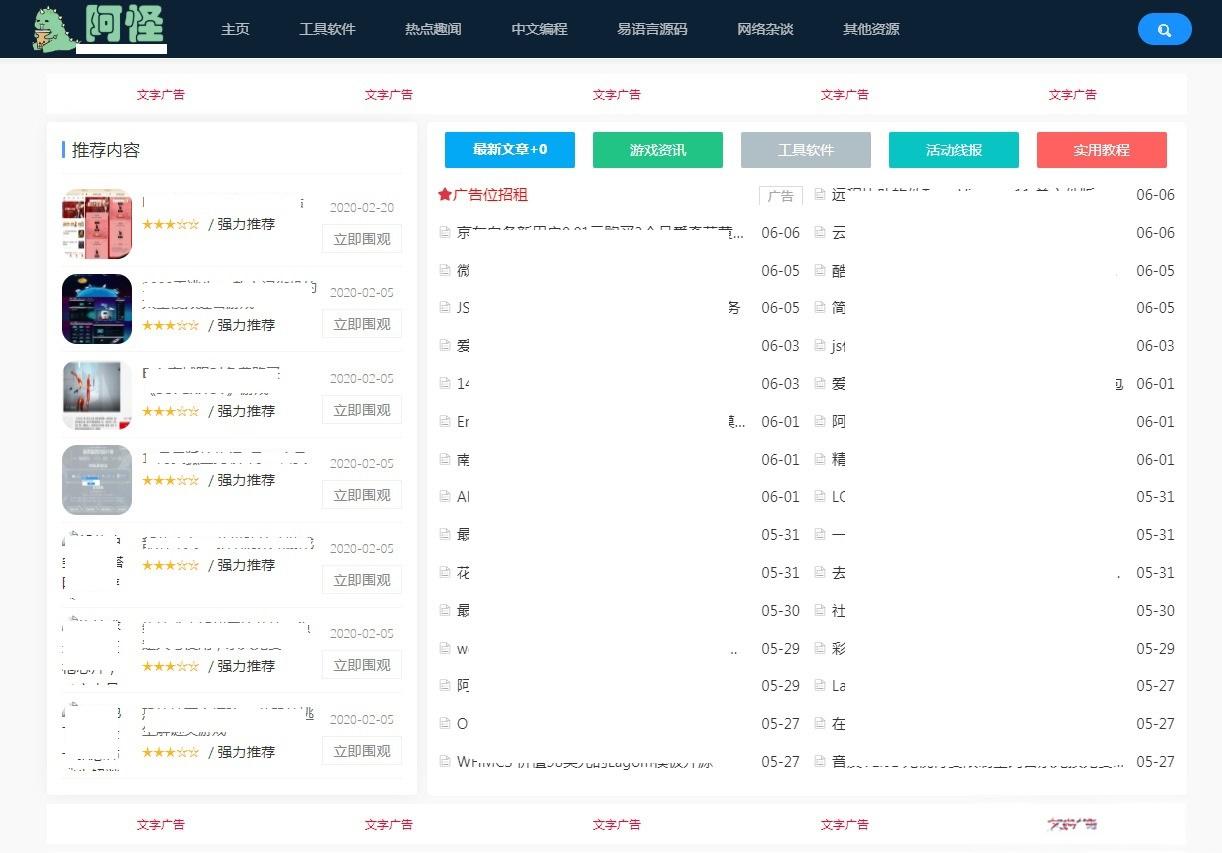Open the dark purple website thumbnail
This screenshot has width=1222, height=853.
pyautogui.click(x=97, y=309)
